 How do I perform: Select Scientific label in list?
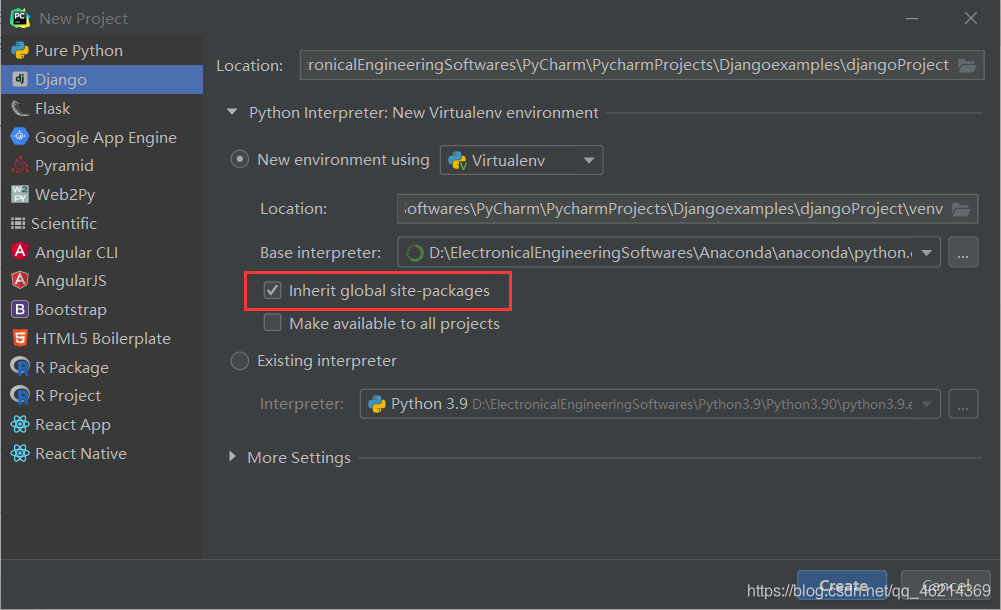click(x=64, y=223)
